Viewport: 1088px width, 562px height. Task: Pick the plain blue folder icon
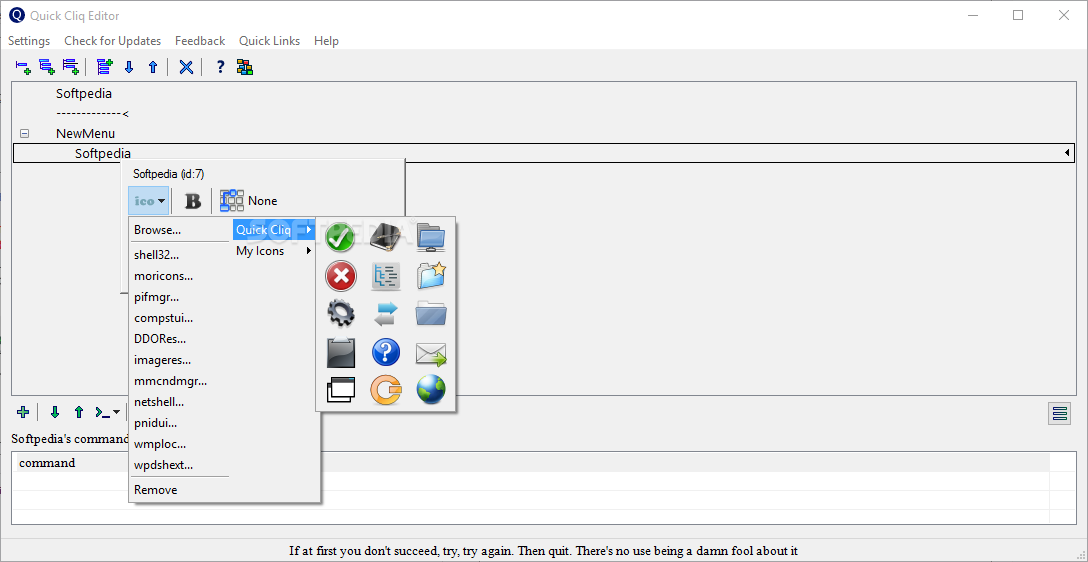coord(431,314)
